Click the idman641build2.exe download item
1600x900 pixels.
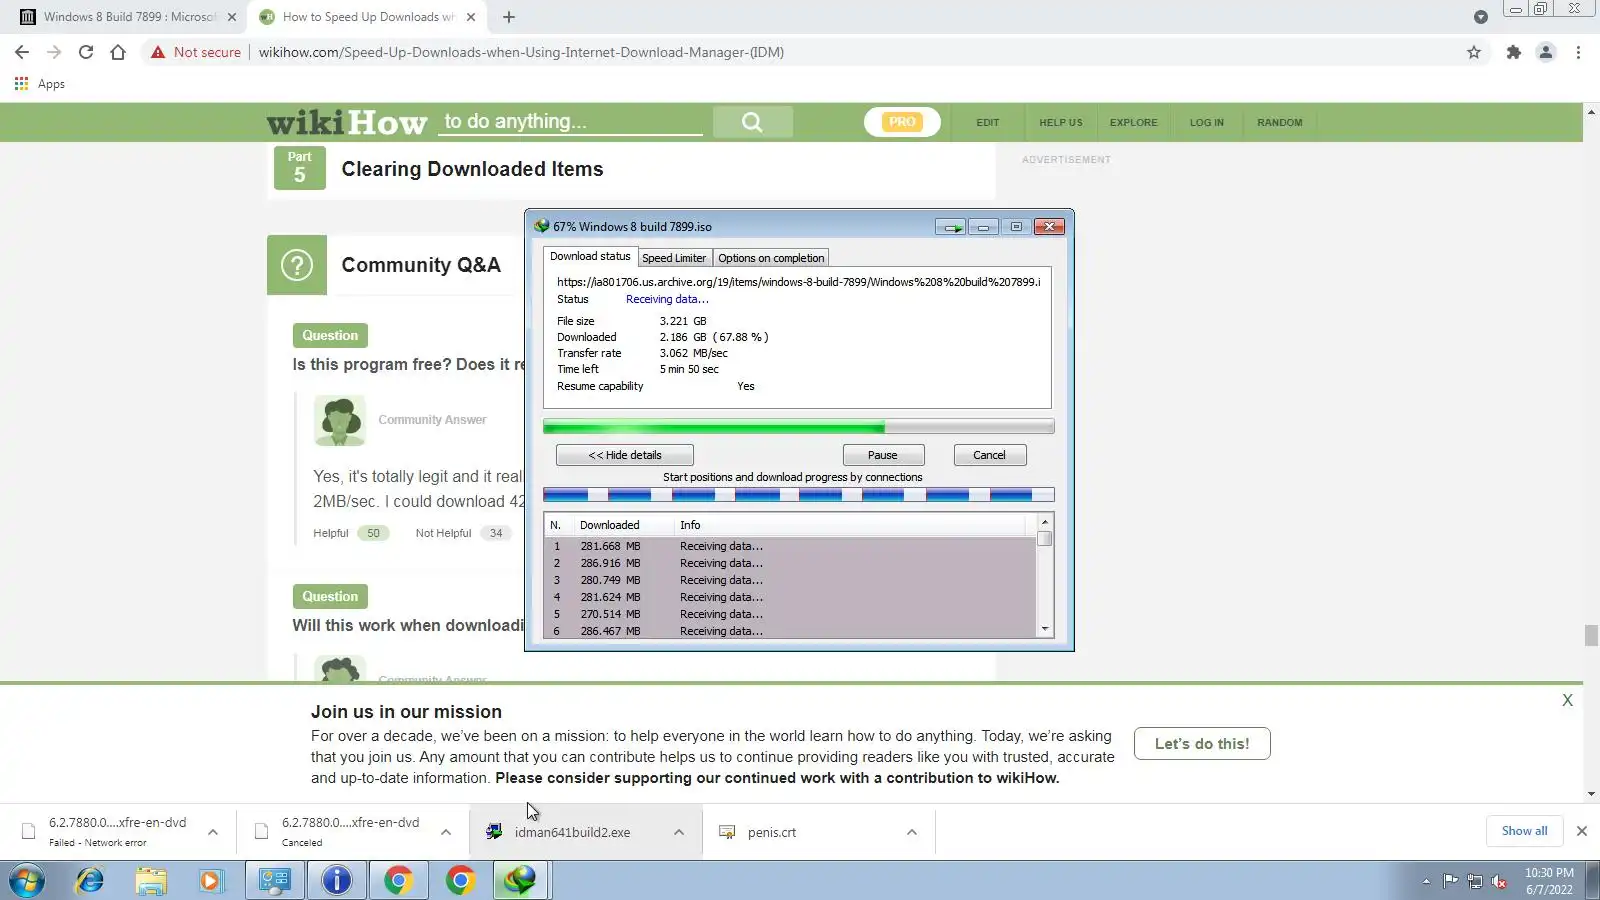(x=572, y=832)
